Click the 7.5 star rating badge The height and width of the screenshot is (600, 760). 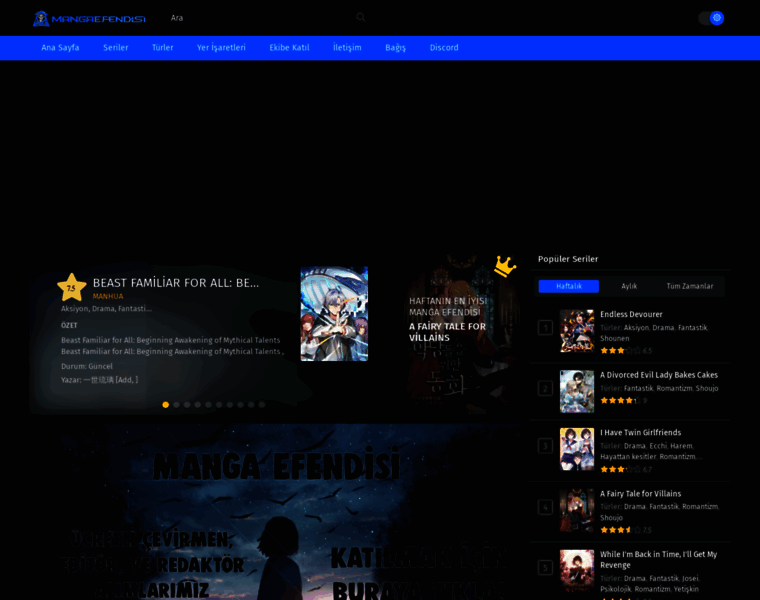coord(71,288)
